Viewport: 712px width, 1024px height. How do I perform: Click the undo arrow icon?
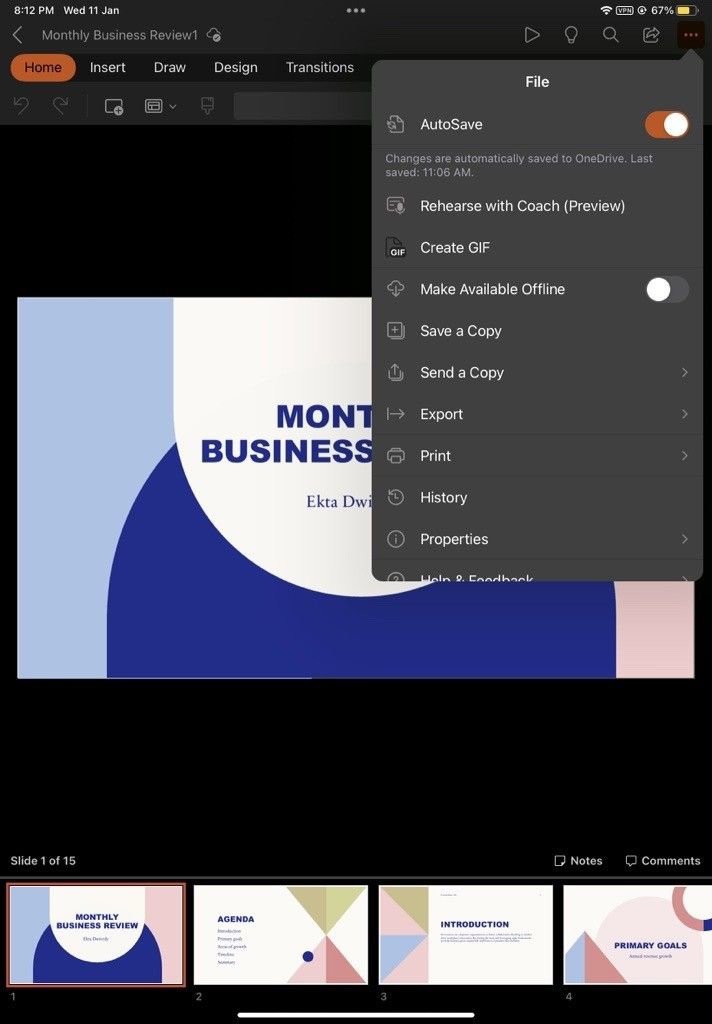pos(22,105)
